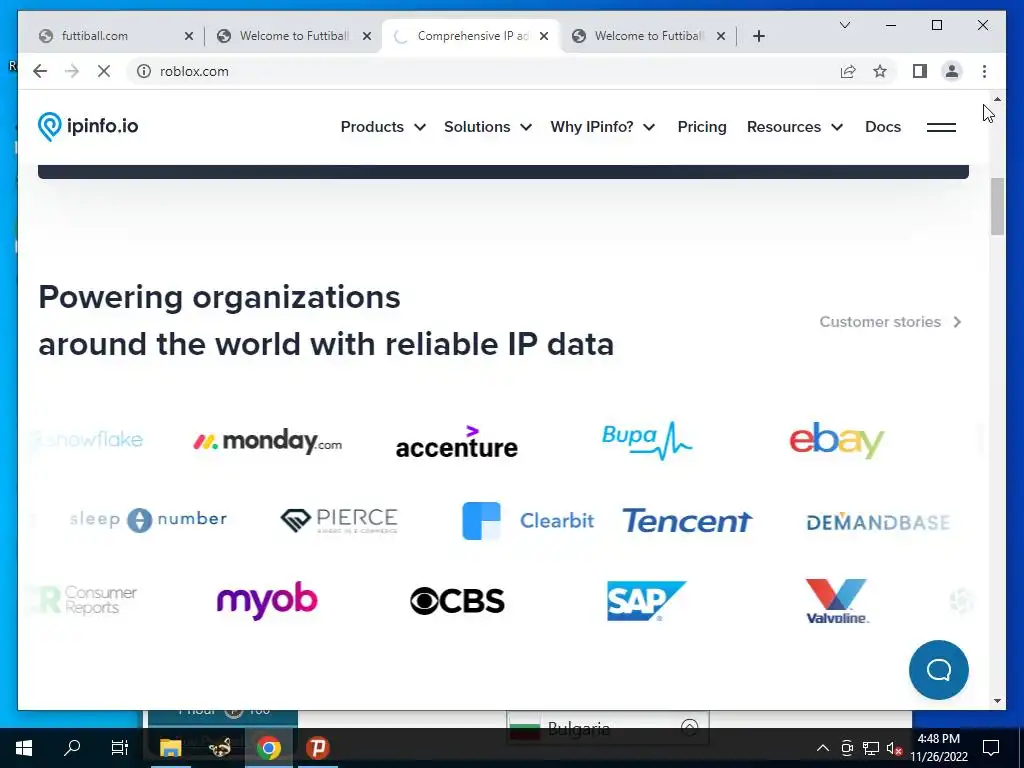Close the futtiball.com tab

pyautogui.click(x=189, y=36)
